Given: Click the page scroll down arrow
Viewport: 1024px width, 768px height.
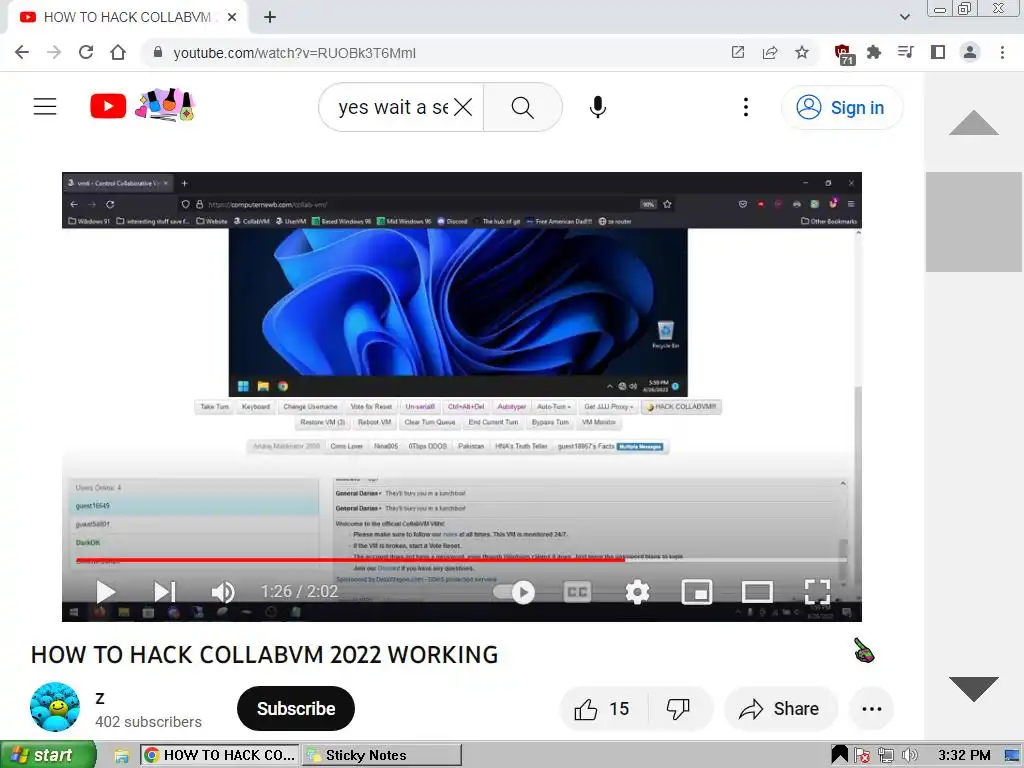Looking at the screenshot, I should pos(973,689).
